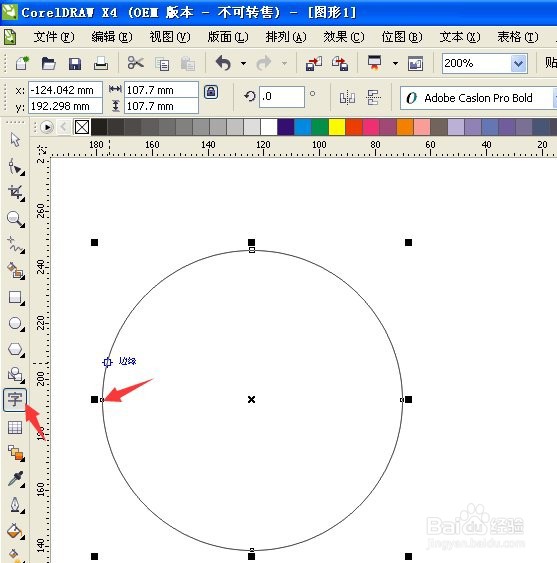The width and height of the screenshot is (557, 563).
Task: Activate the Zoom magnifier tool
Action: tap(16, 219)
